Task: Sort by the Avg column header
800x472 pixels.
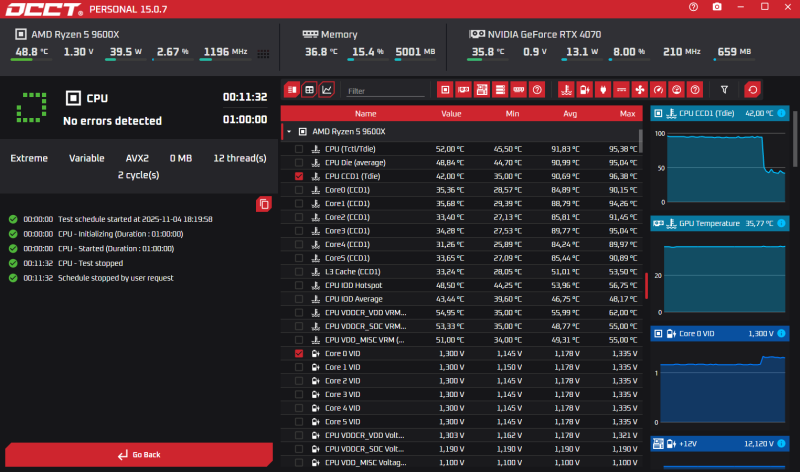Action: 570,114
